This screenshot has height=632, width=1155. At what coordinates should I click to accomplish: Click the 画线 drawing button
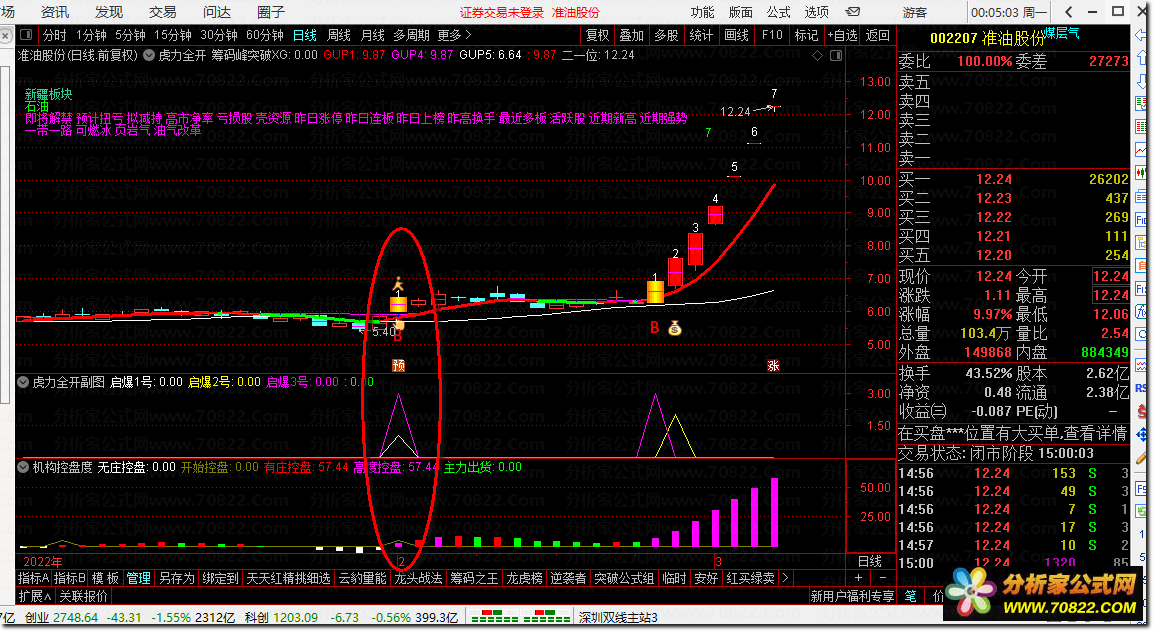[736, 35]
